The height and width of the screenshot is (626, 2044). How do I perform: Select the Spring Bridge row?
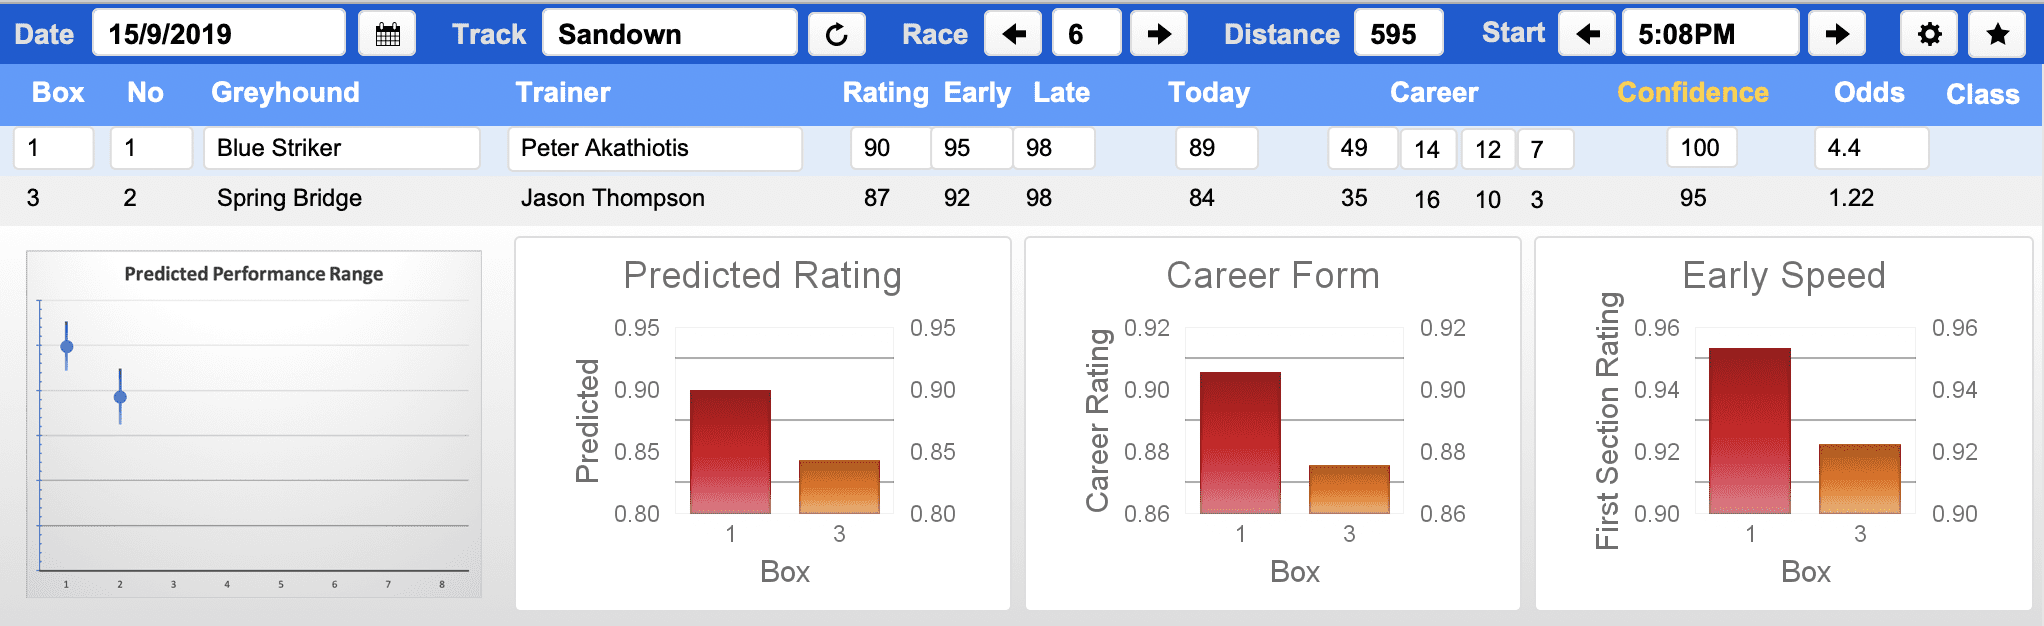pyautogui.click(x=1022, y=198)
